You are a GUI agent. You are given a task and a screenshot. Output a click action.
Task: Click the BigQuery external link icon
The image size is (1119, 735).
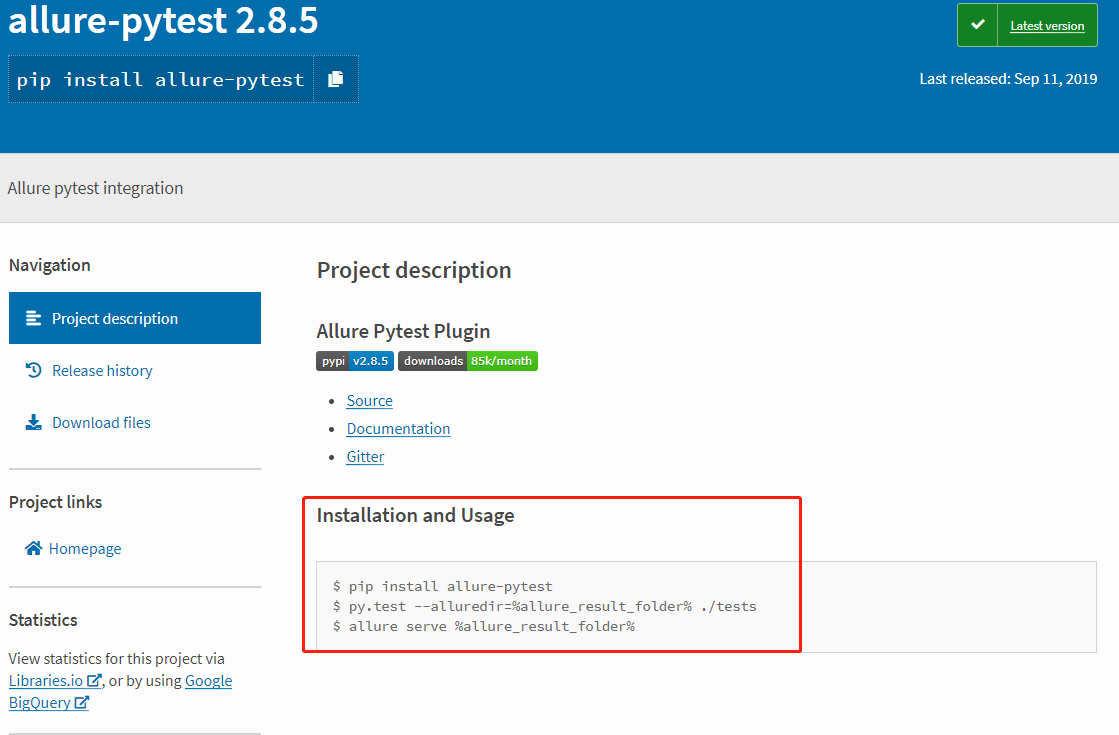(82, 703)
